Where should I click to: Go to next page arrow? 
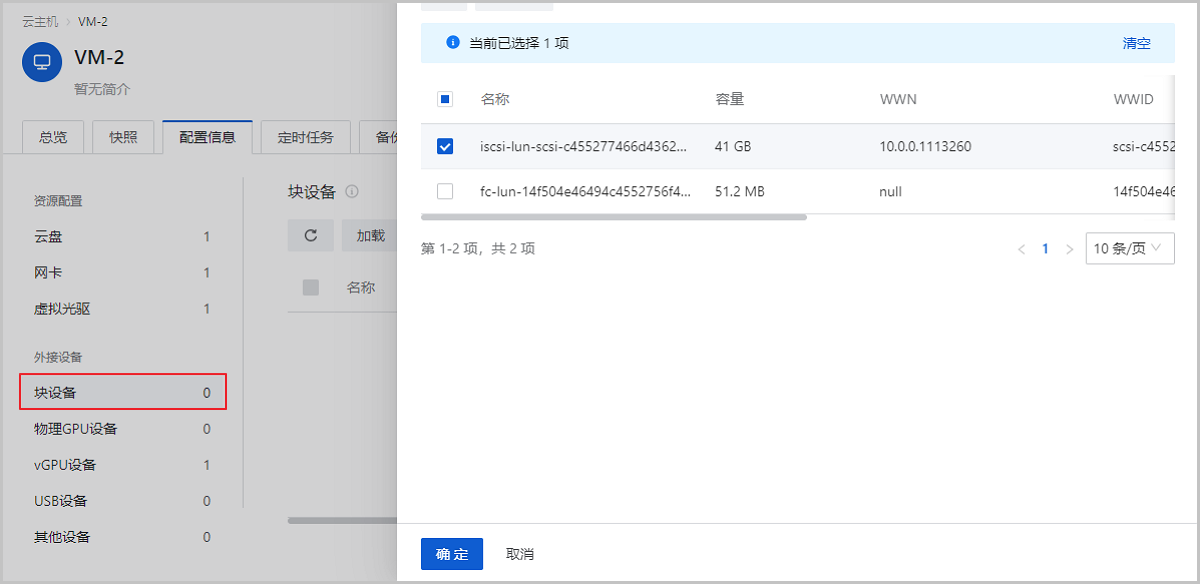1069,249
